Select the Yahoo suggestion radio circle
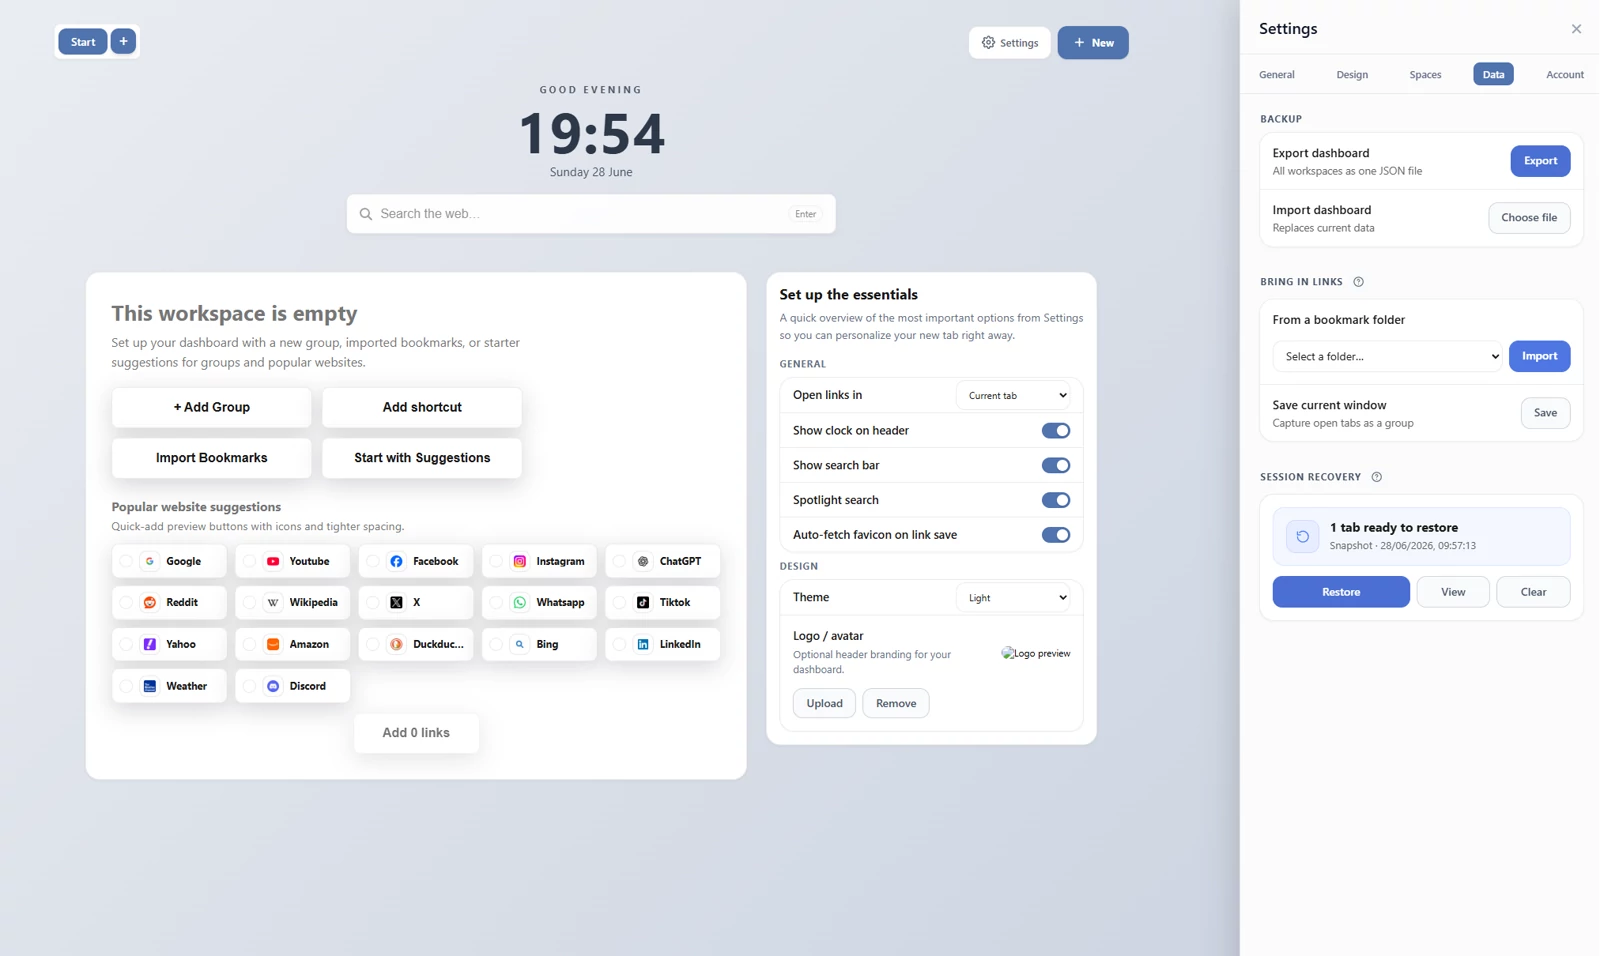The height and width of the screenshot is (956, 1600). point(126,644)
